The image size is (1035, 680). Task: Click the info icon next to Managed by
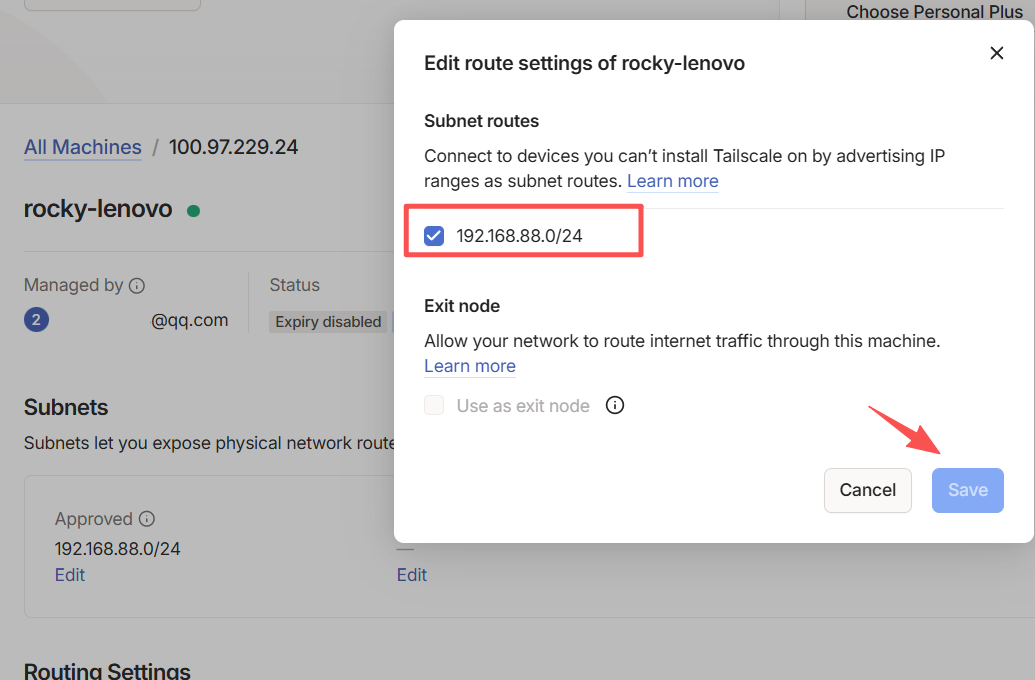[x=137, y=286]
